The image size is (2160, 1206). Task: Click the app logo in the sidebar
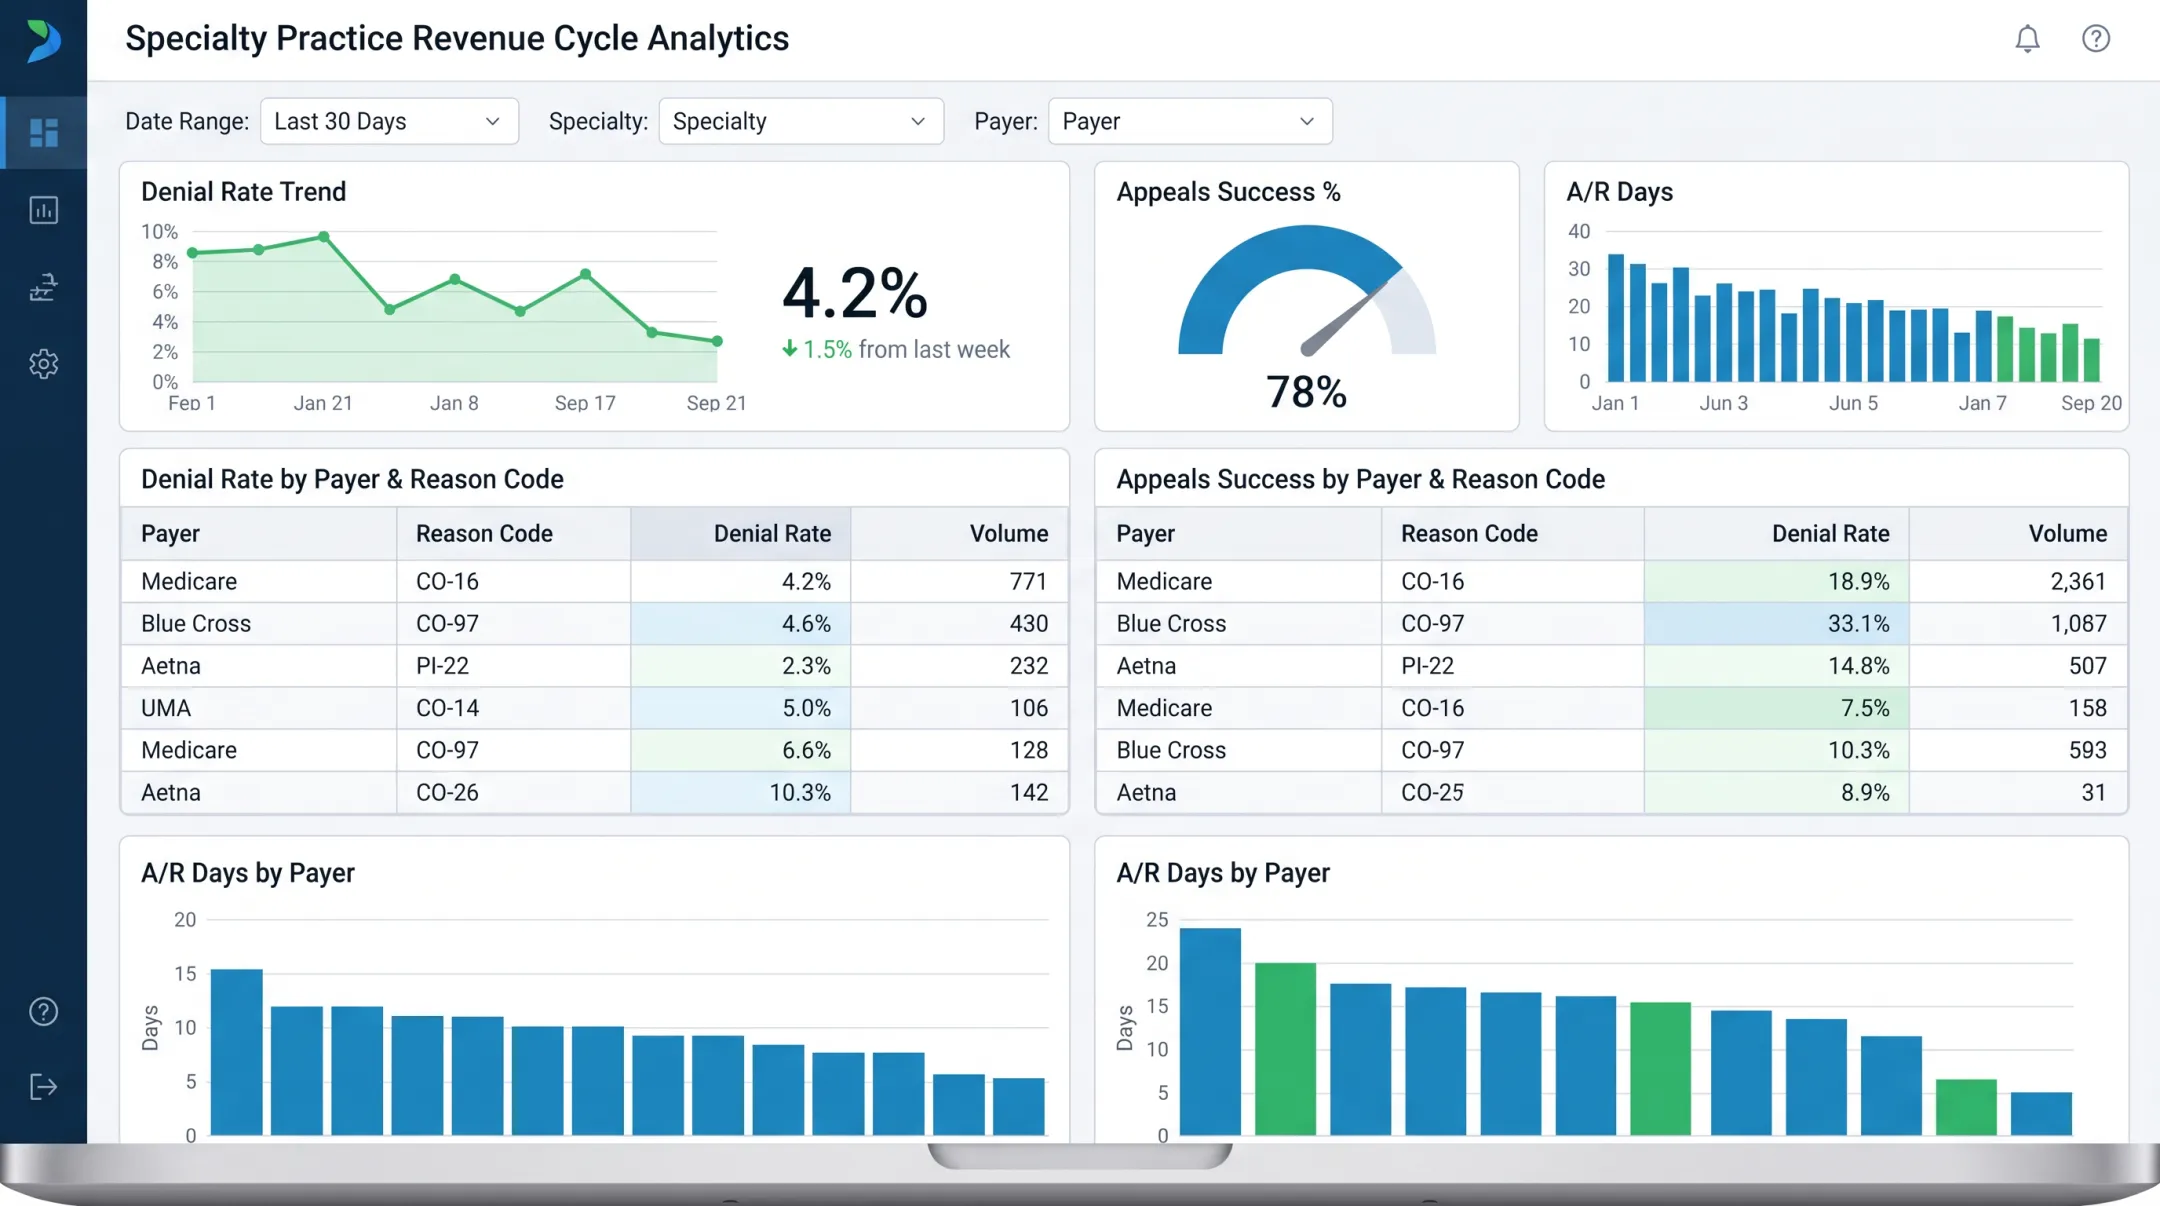click(43, 40)
